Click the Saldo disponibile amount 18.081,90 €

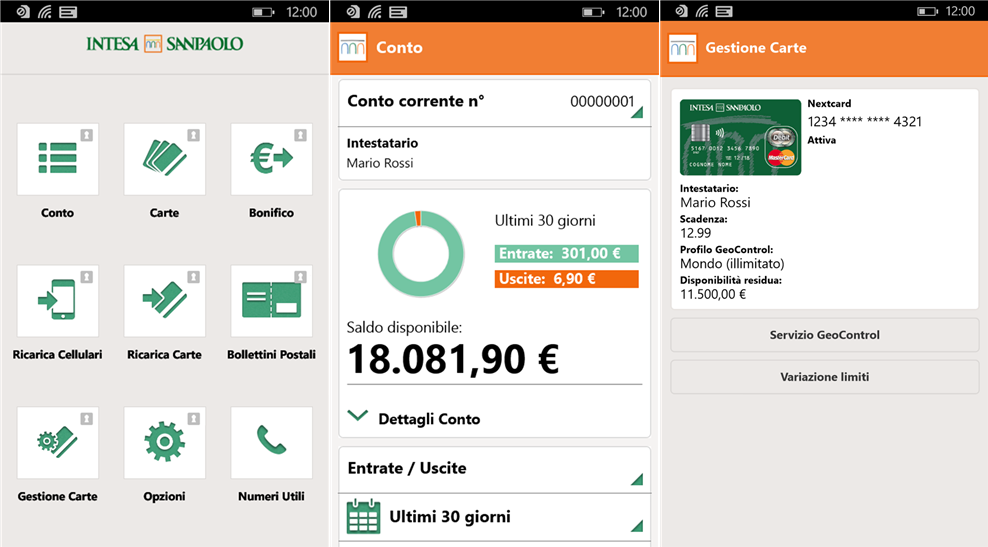pyautogui.click(x=452, y=359)
